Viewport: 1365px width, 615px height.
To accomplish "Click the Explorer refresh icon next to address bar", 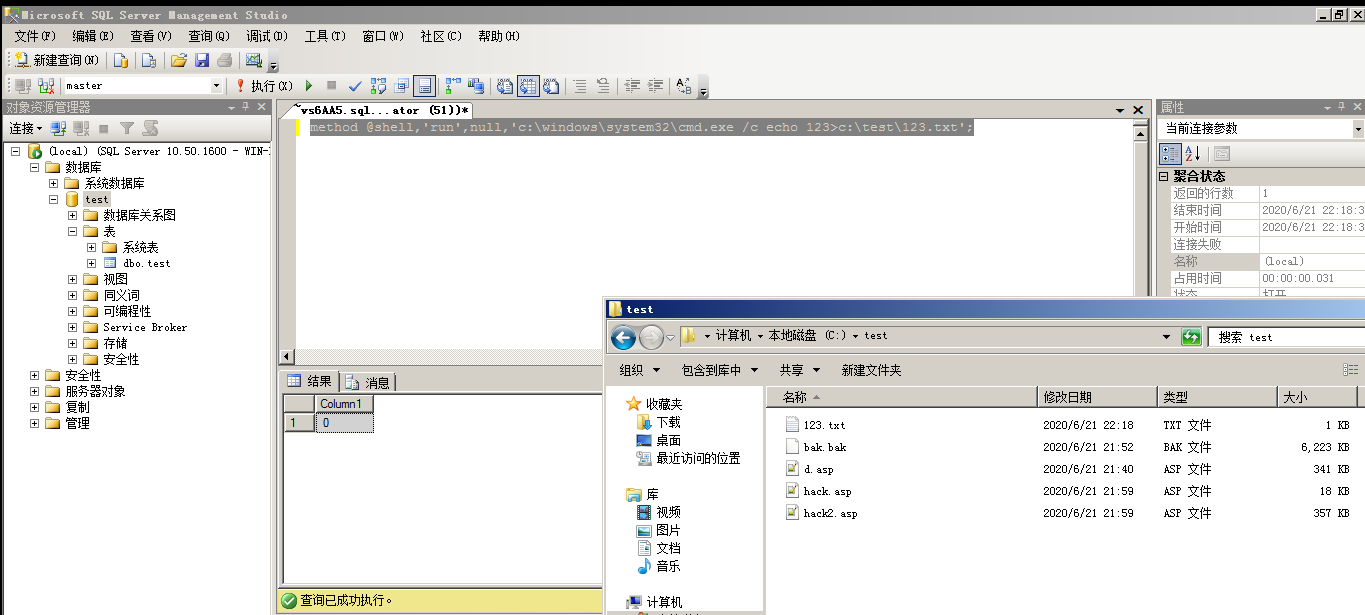I will (1191, 337).
